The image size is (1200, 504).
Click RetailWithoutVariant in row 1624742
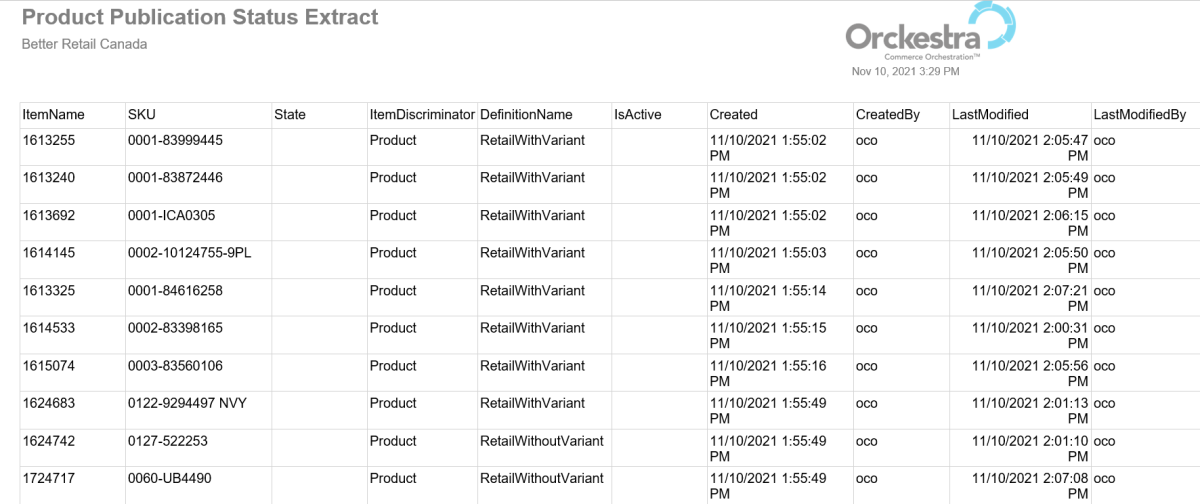542,441
